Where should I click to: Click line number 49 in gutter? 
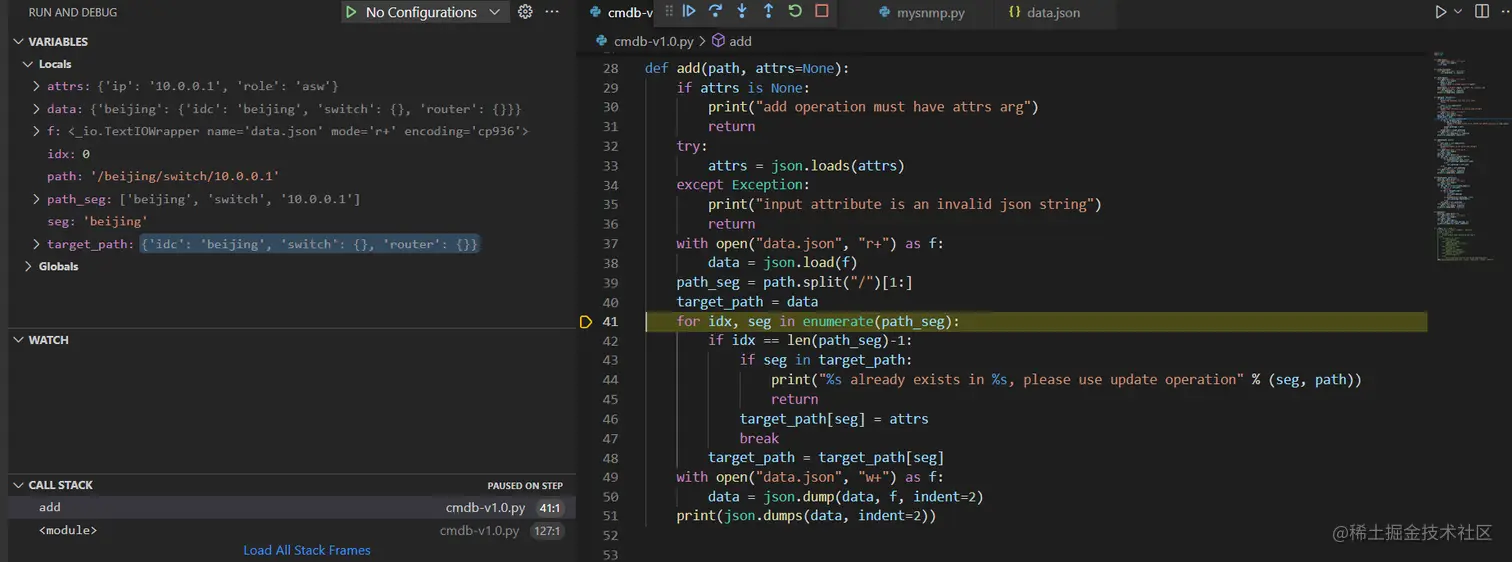point(611,477)
